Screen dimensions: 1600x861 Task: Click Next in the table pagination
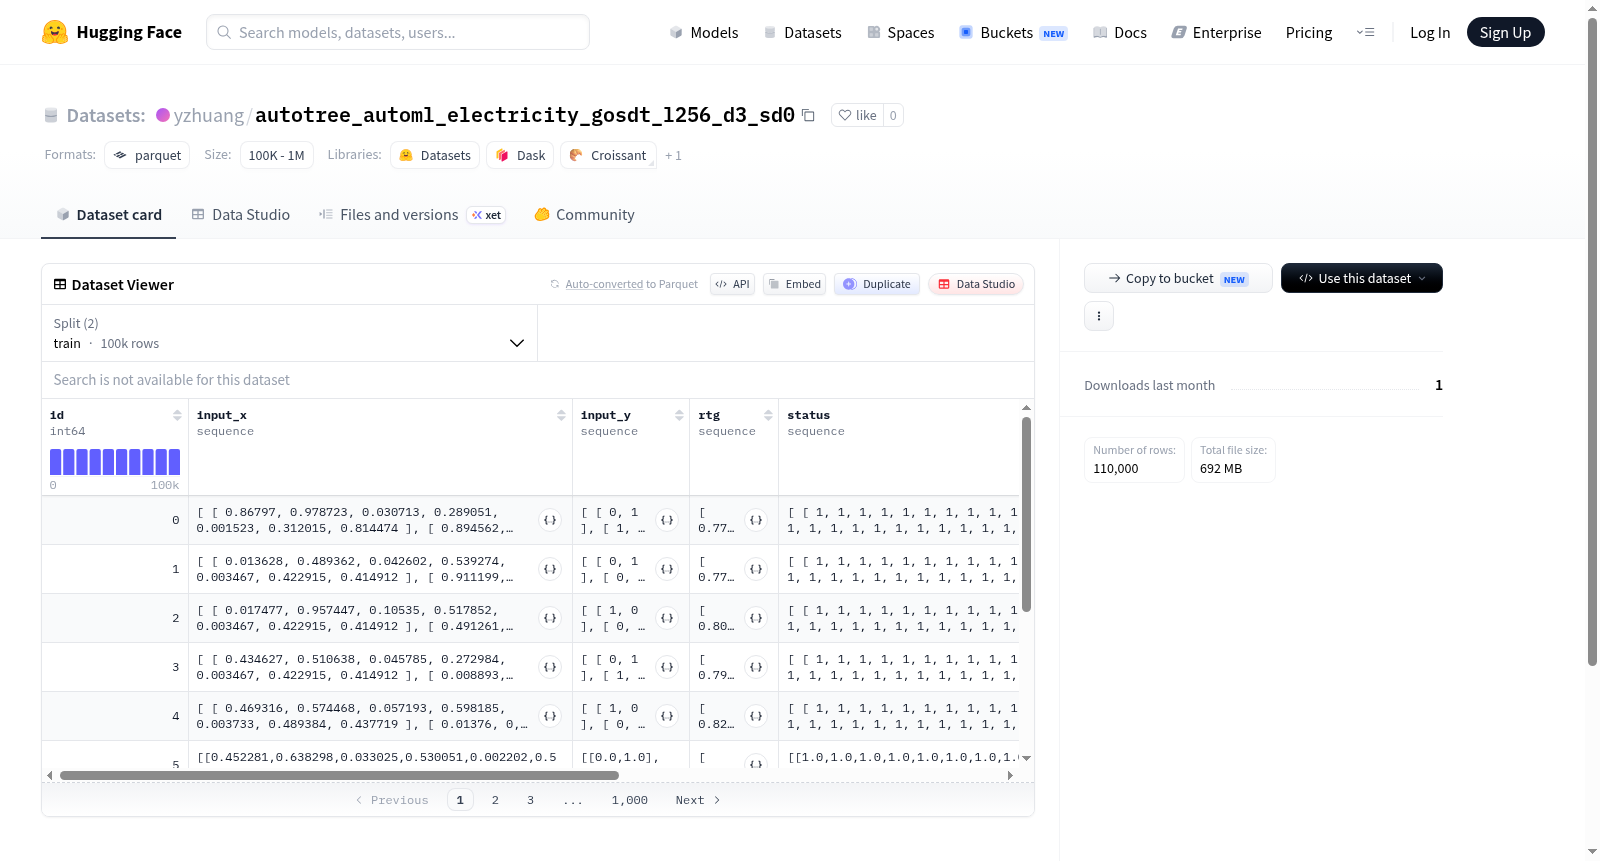pos(698,800)
